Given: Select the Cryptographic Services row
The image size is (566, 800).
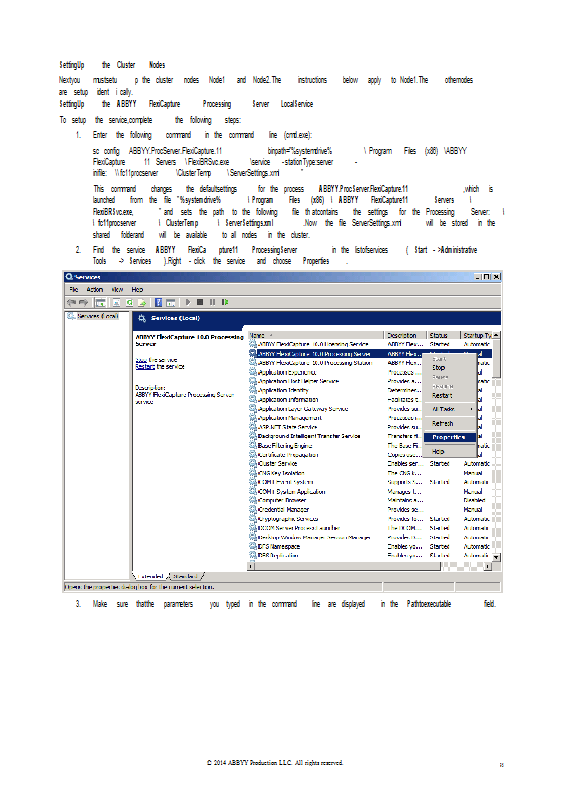Looking at the screenshot, I should (x=370, y=519).
